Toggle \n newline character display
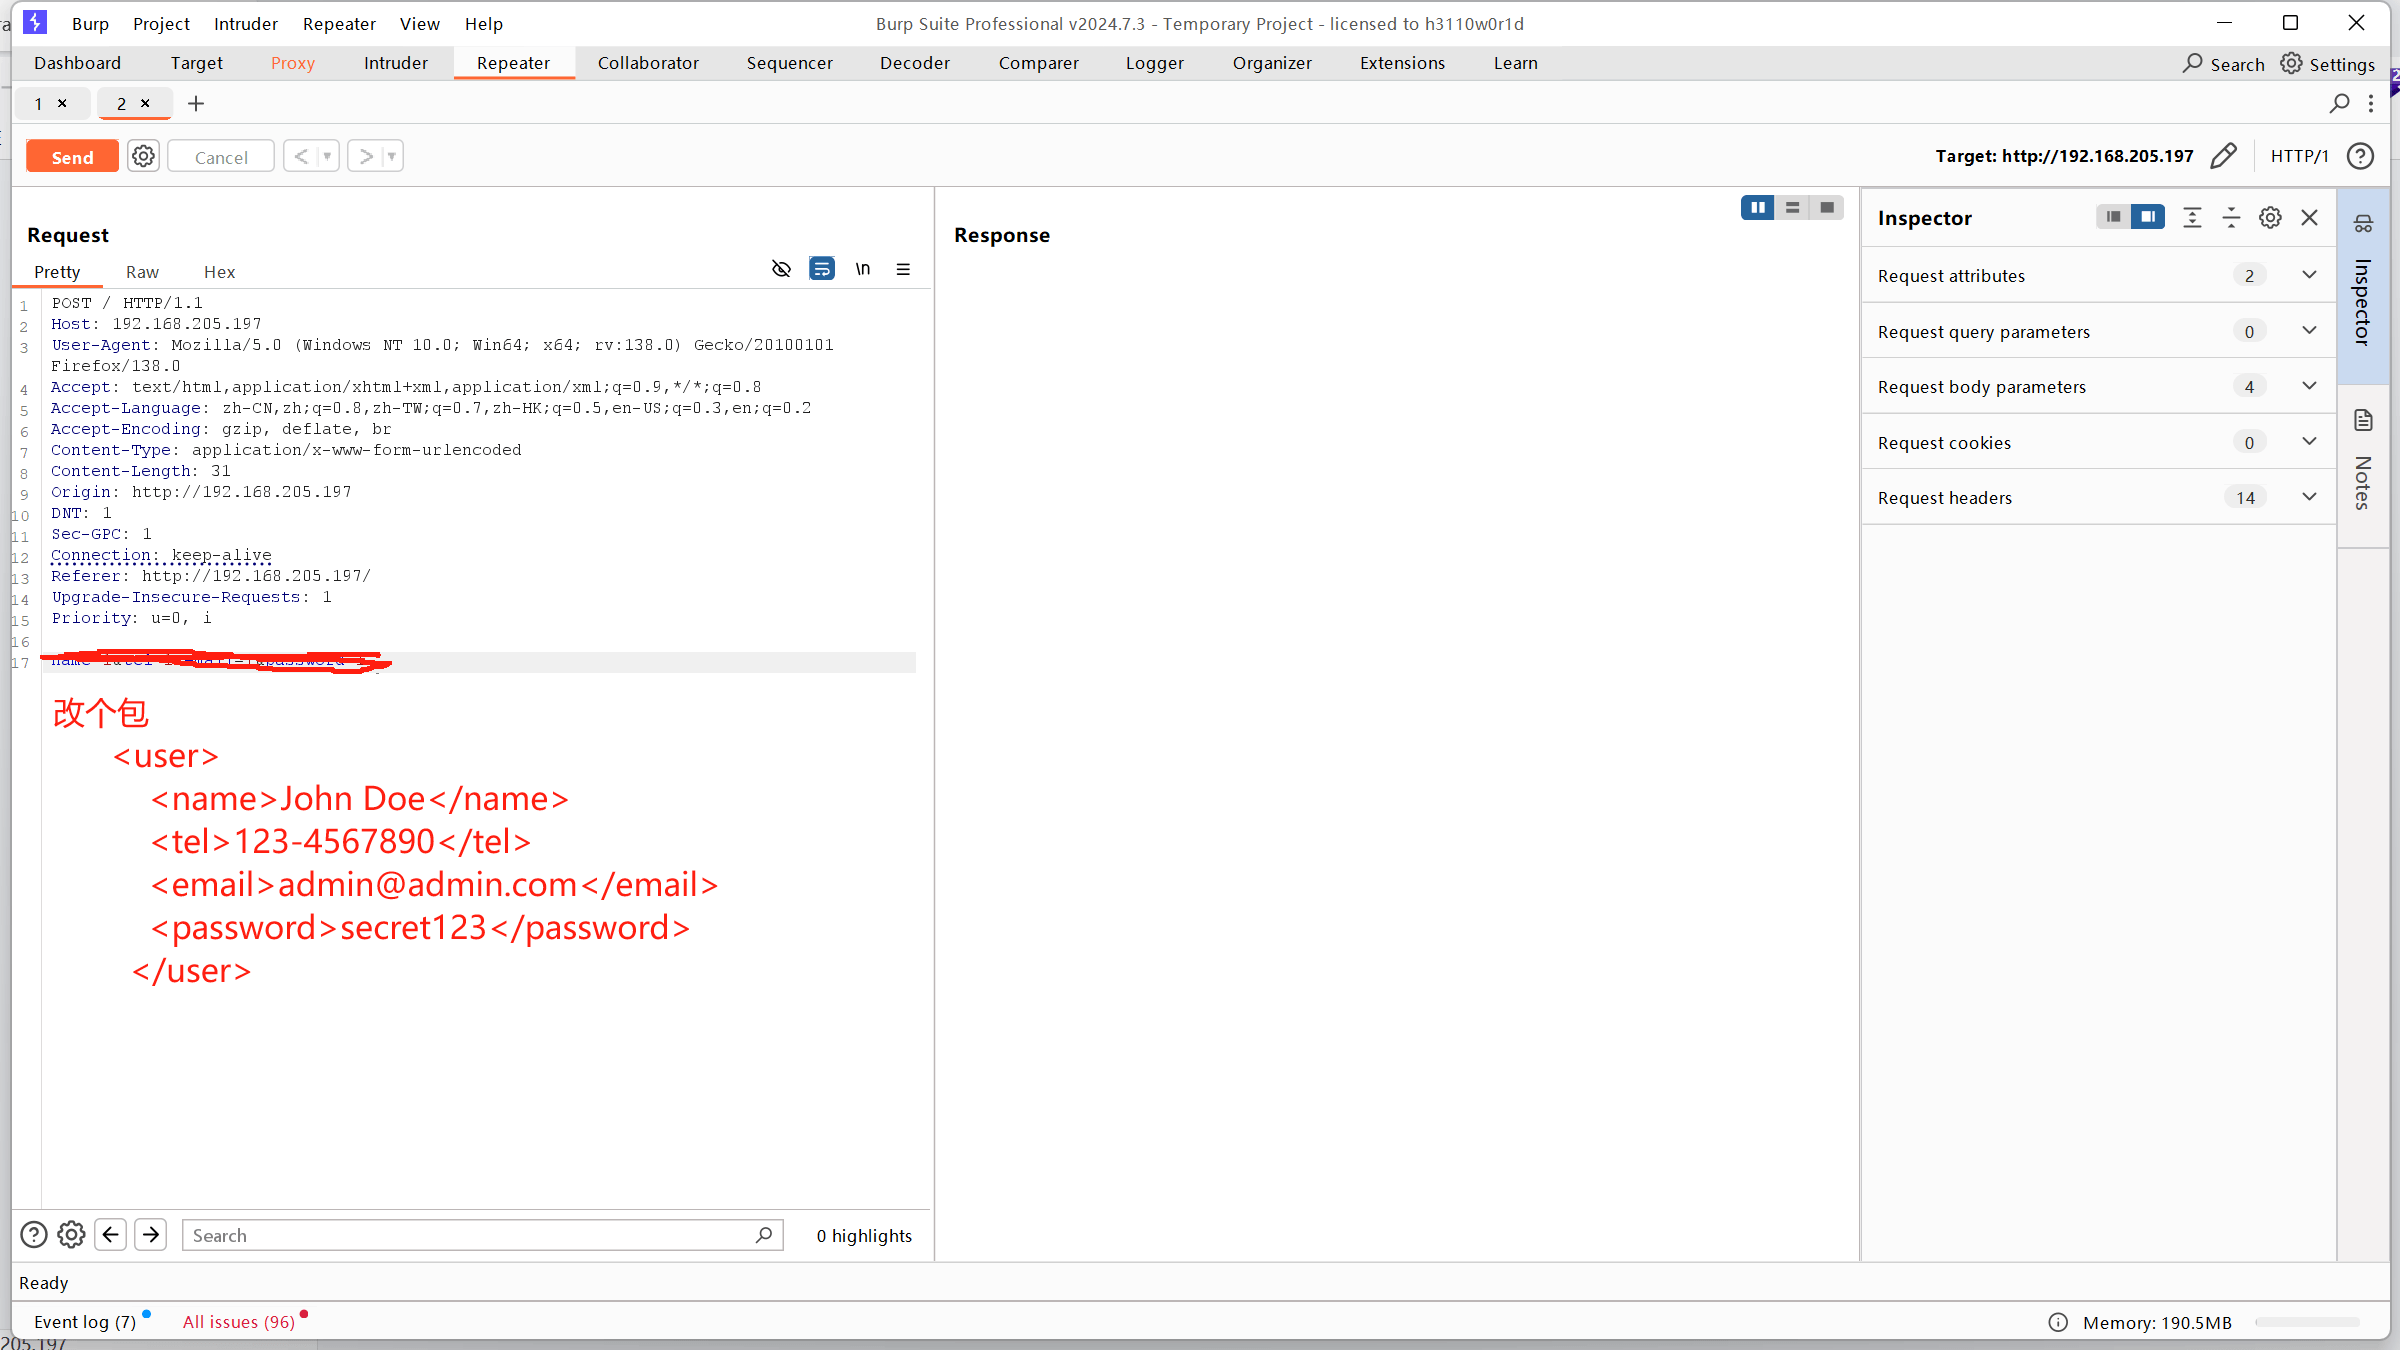Screen dimensions: 2400x1350 [x=863, y=269]
